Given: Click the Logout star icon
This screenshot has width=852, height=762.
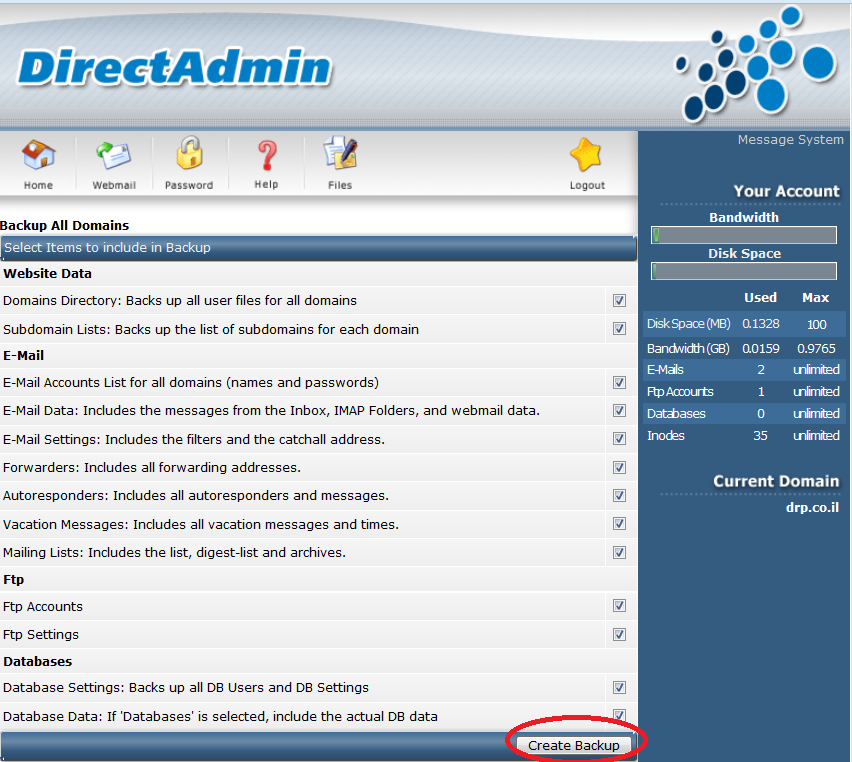Looking at the screenshot, I should (587, 157).
